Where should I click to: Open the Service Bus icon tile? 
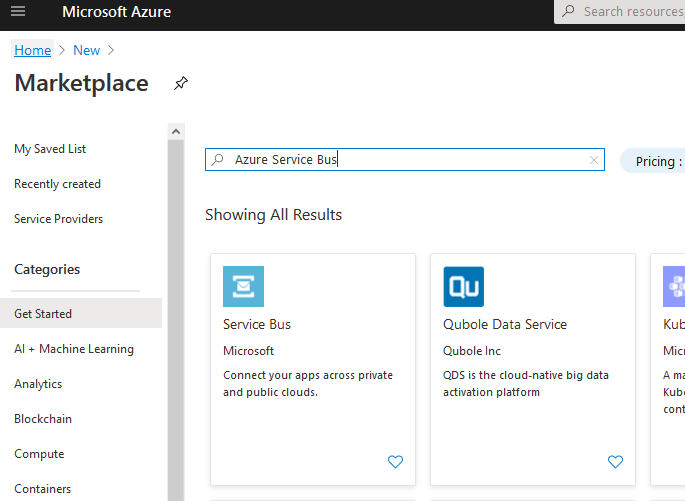(x=243, y=287)
